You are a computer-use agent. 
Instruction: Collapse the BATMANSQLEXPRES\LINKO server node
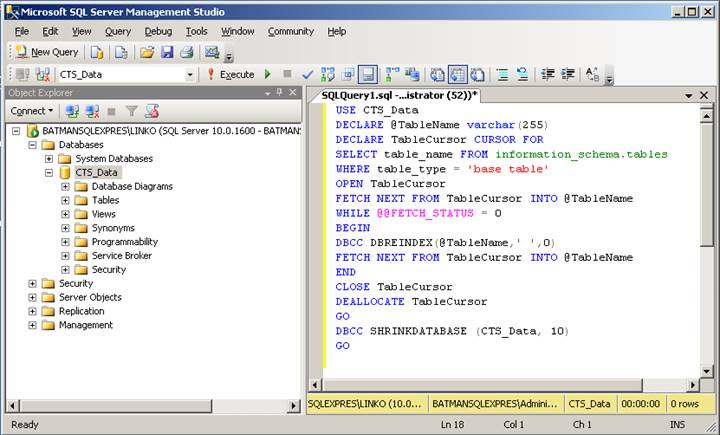(16, 131)
